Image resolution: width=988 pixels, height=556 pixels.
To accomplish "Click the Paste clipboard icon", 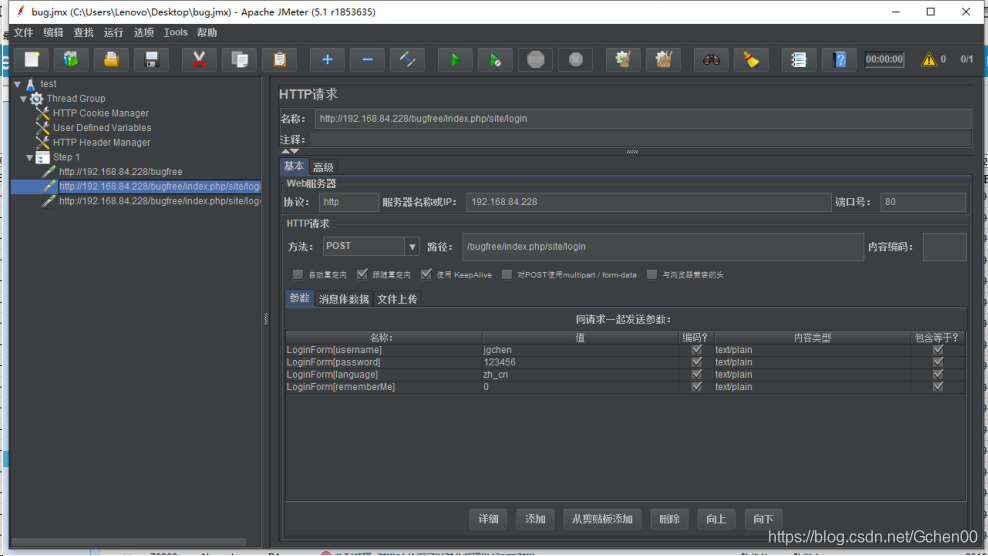I will click(280, 59).
